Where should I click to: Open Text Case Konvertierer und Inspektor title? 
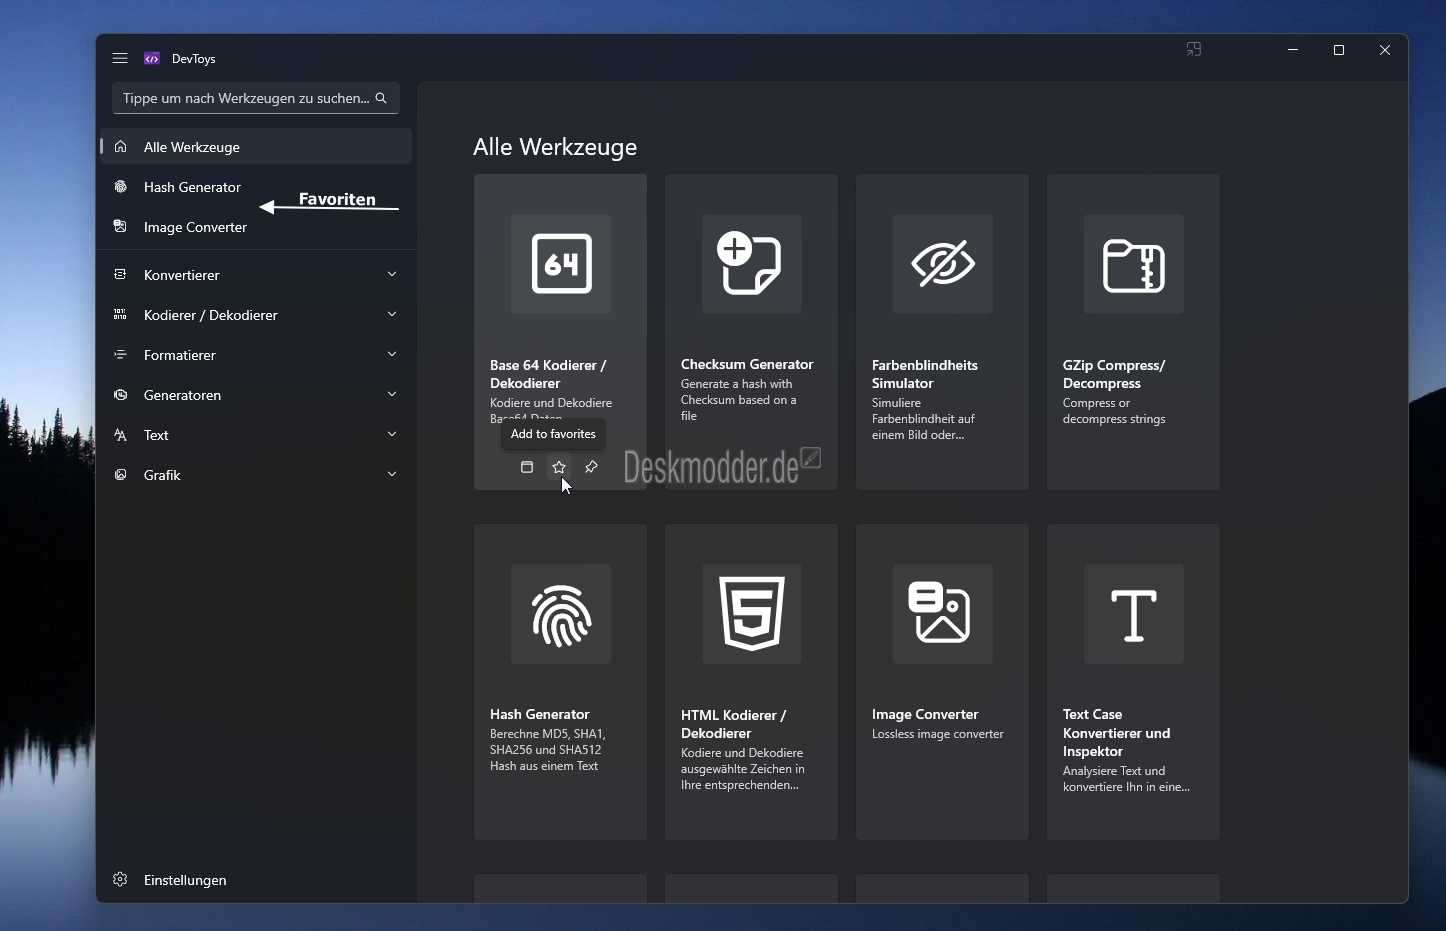(x=1116, y=733)
